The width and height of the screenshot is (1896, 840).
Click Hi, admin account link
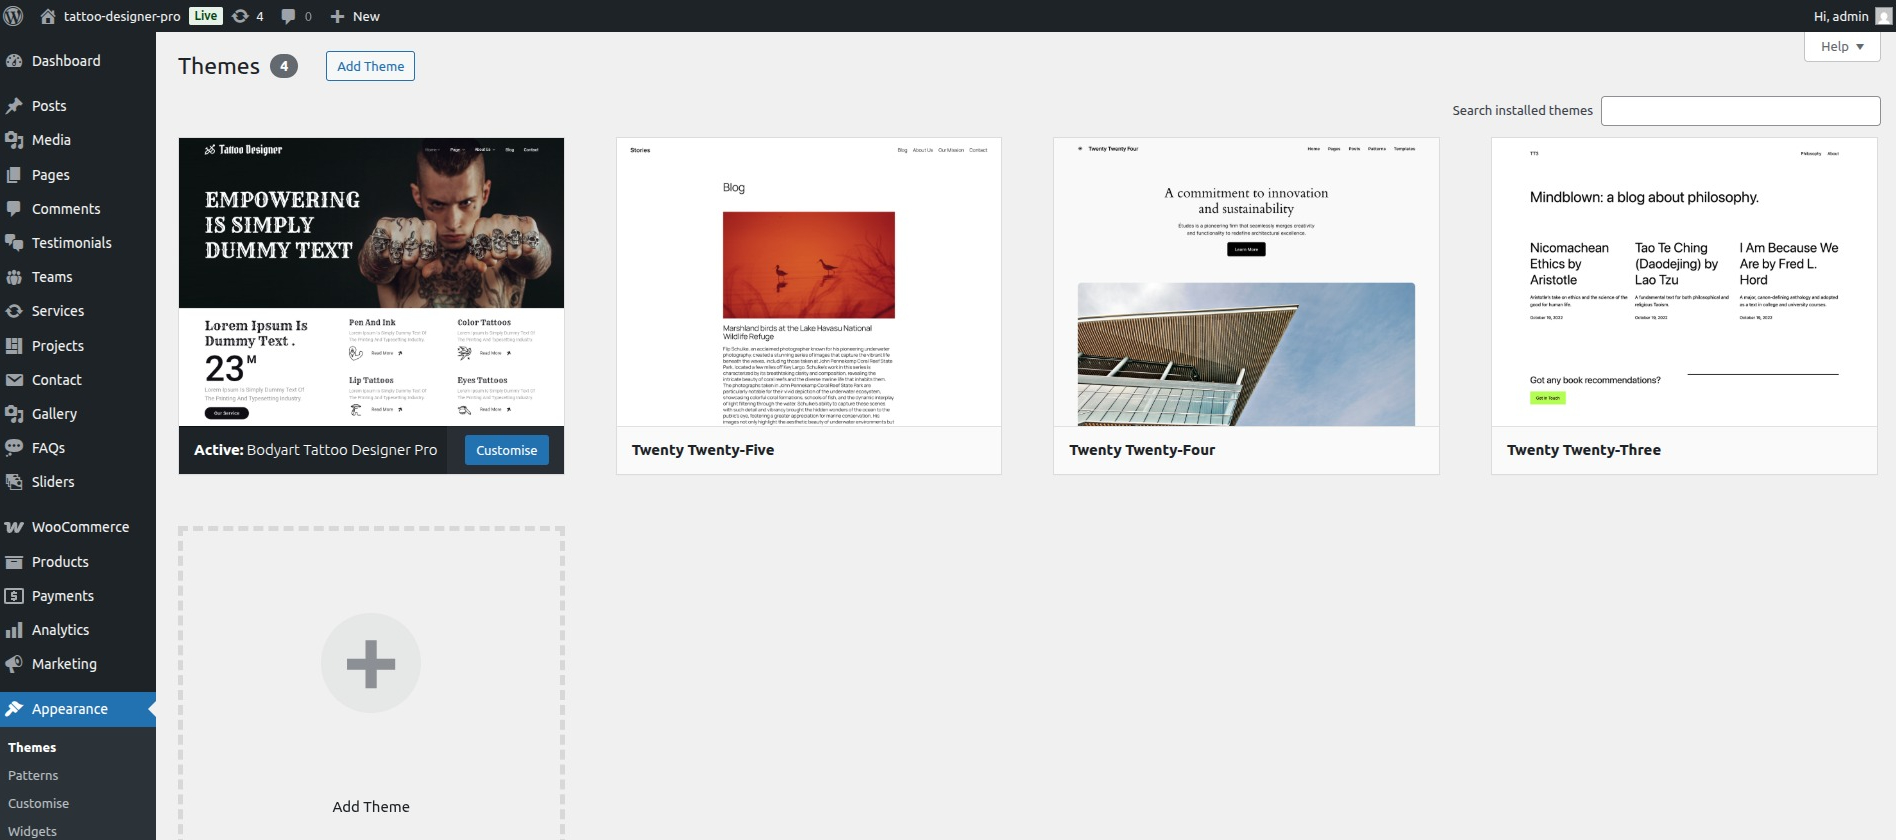pos(1841,16)
